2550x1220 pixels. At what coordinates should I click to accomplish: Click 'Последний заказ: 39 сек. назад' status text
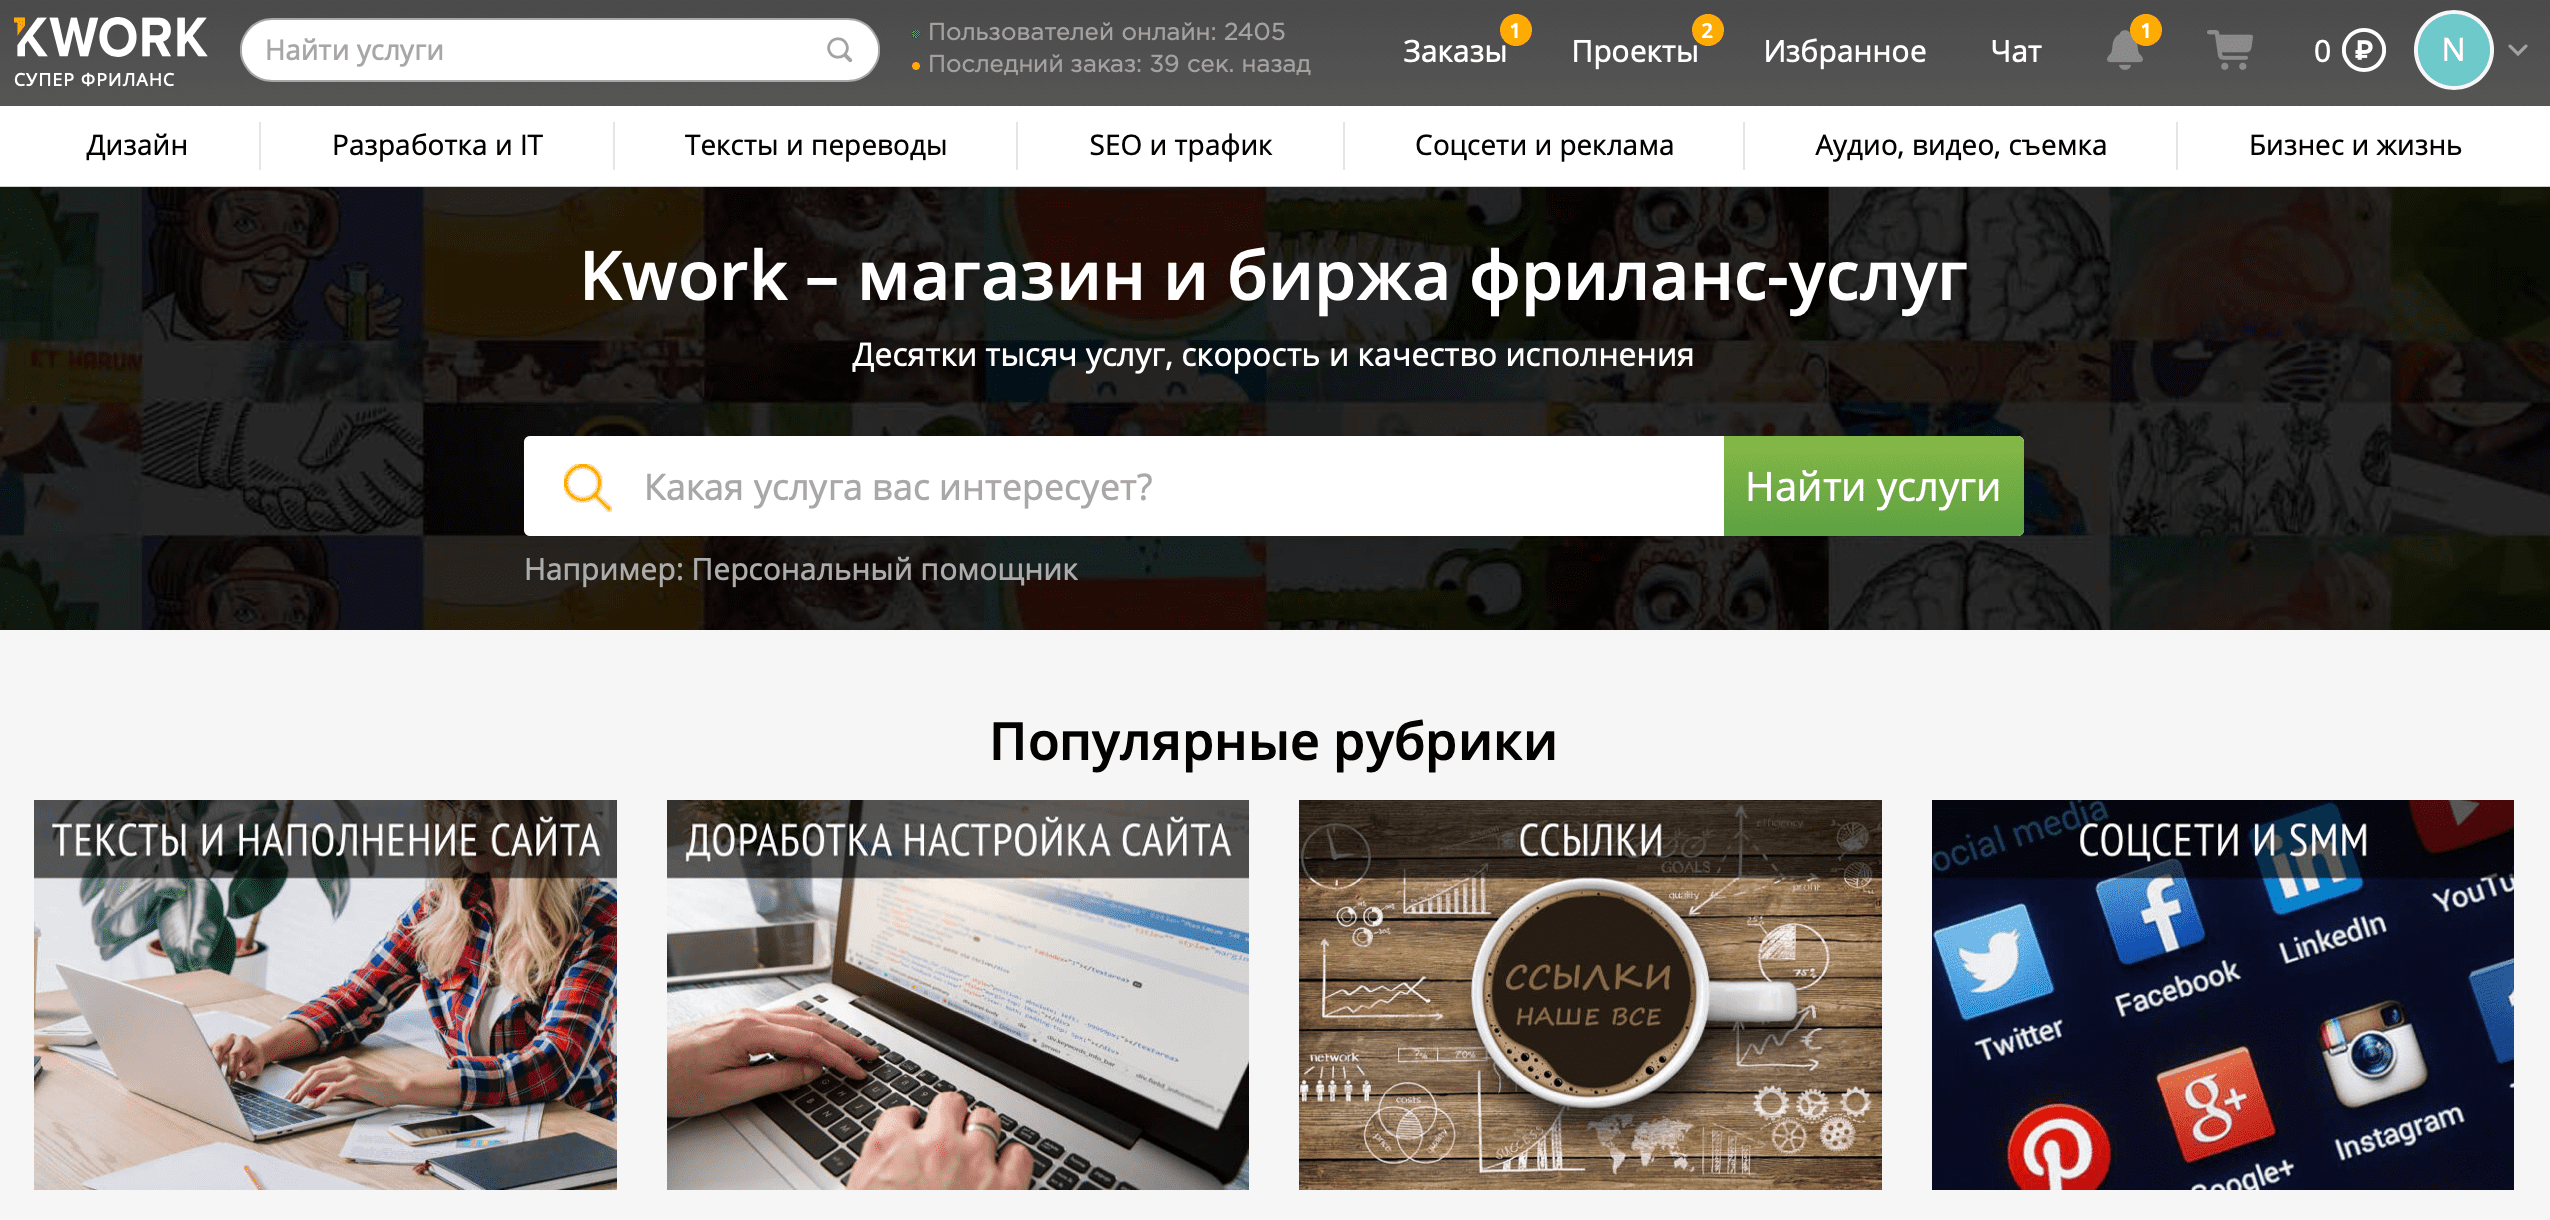(1119, 64)
